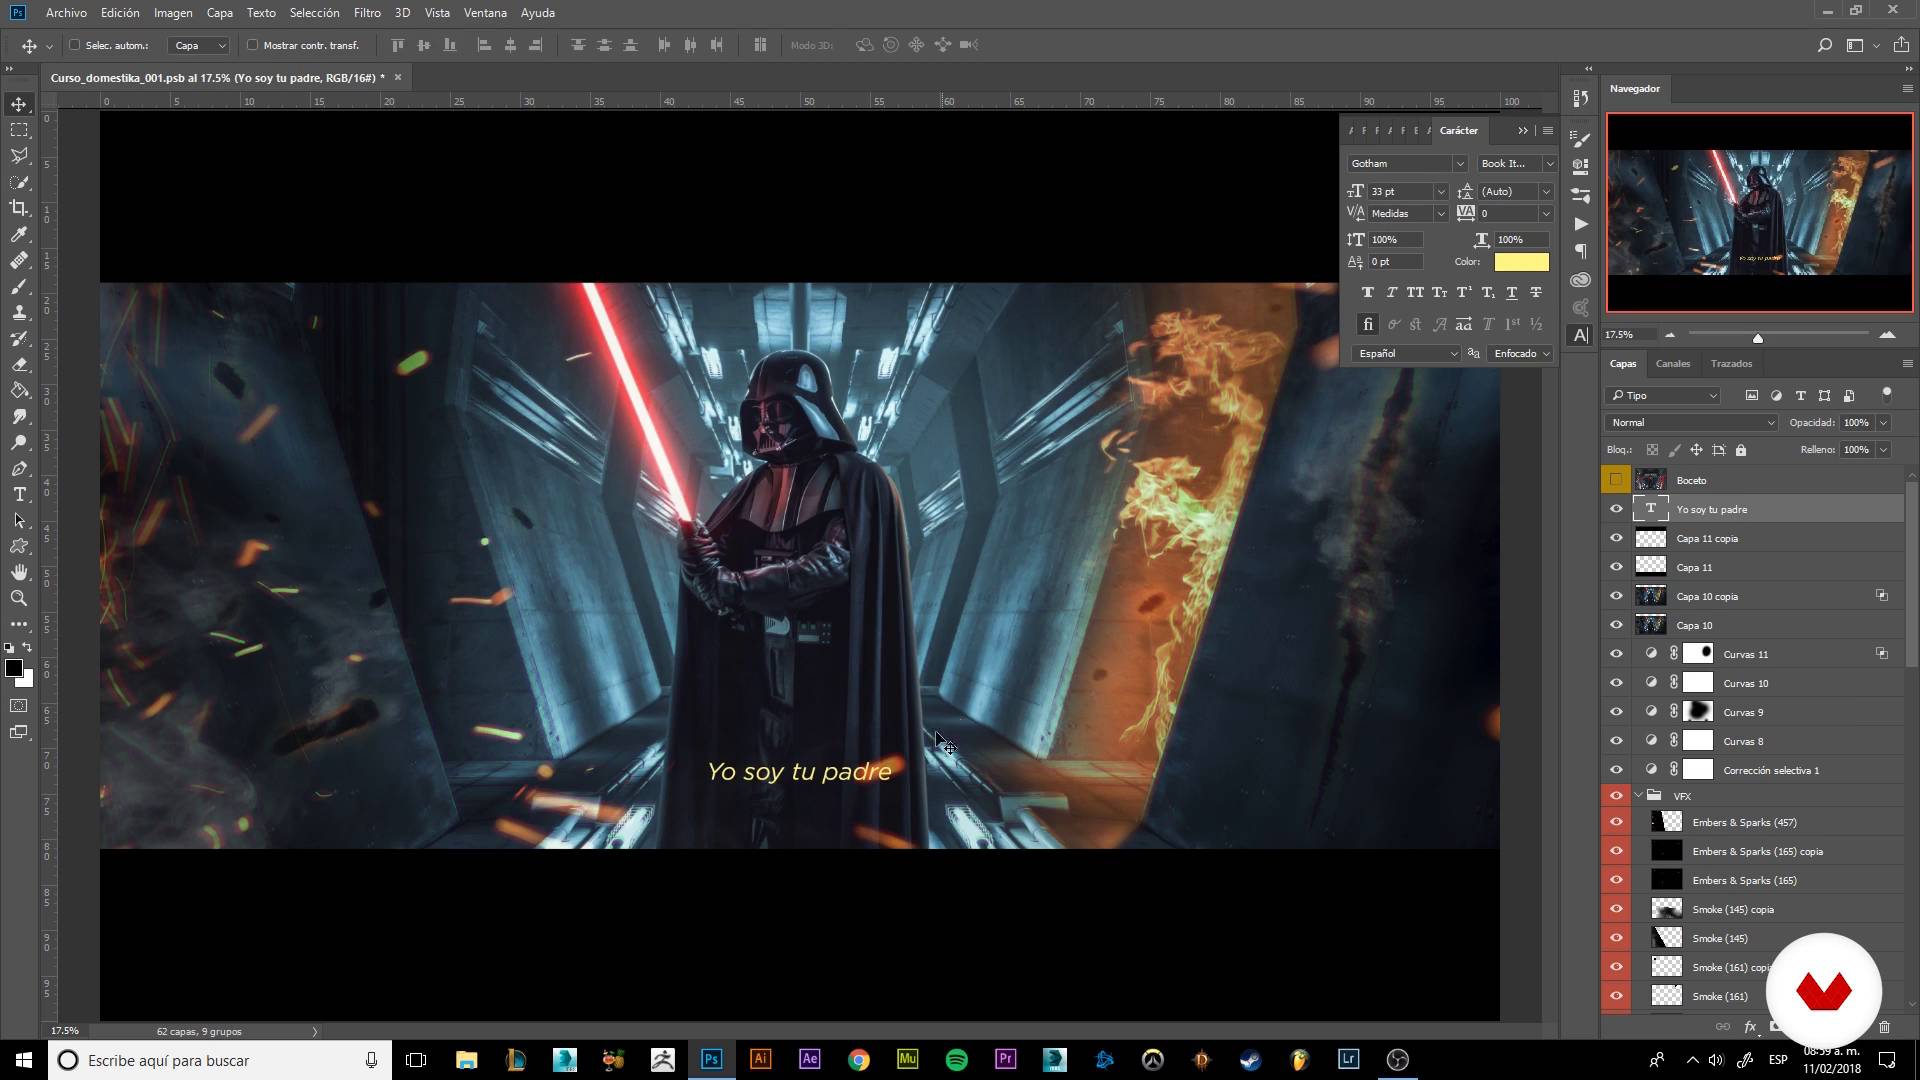
Task: Open the Ventana menu
Action: click(485, 13)
